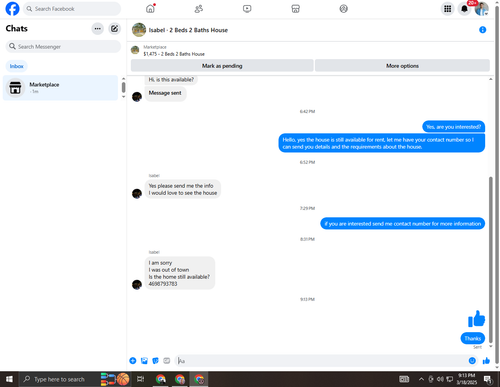
Task: Click Isabel's avatar beside 'I am sorry' message
Action: pos(137,284)
